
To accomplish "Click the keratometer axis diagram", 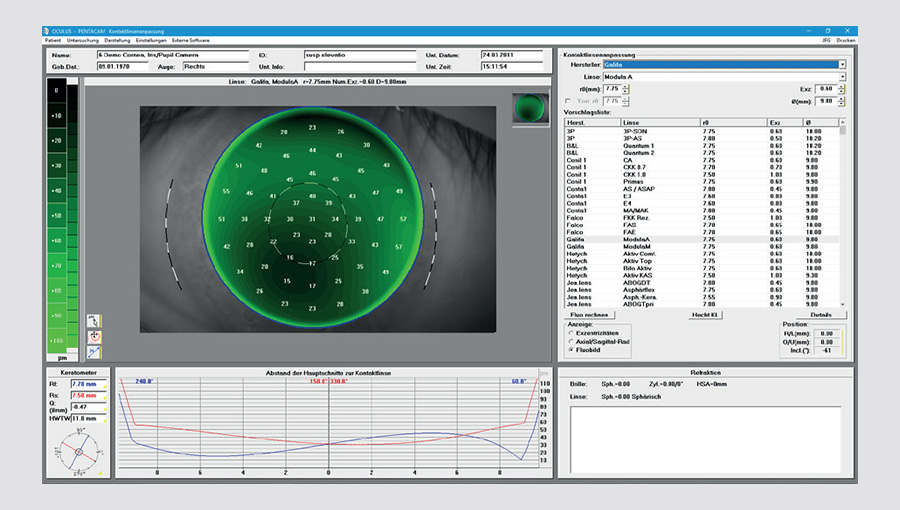I will point(79,452).
